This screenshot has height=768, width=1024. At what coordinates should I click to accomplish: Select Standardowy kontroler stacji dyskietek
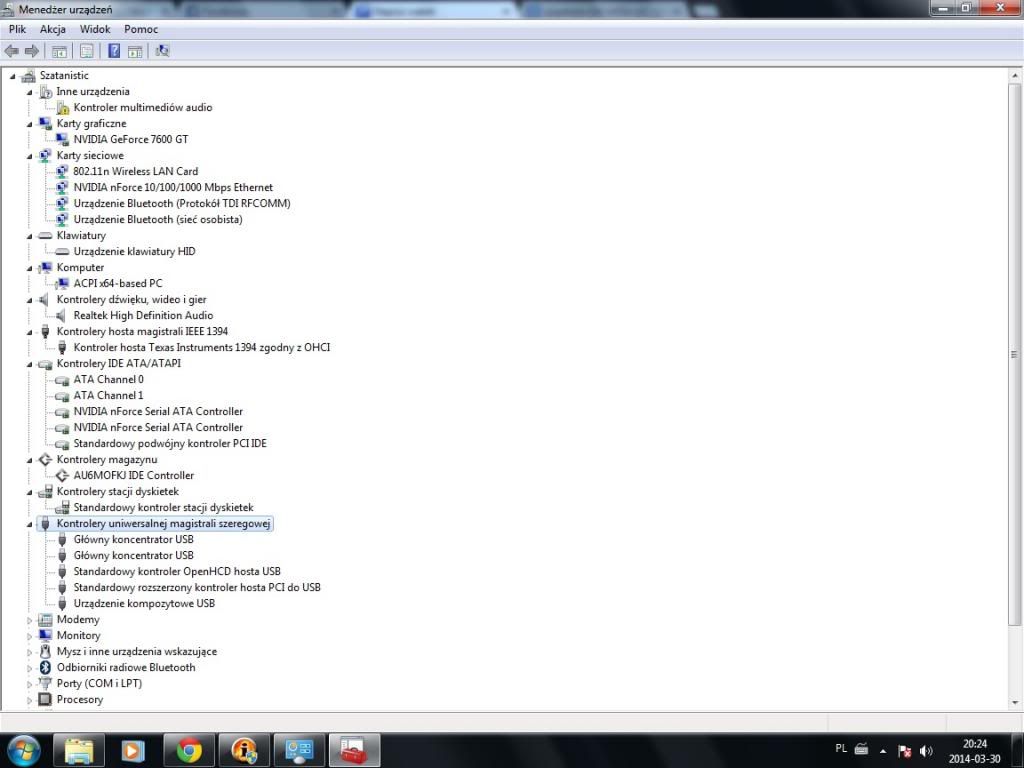163,507
